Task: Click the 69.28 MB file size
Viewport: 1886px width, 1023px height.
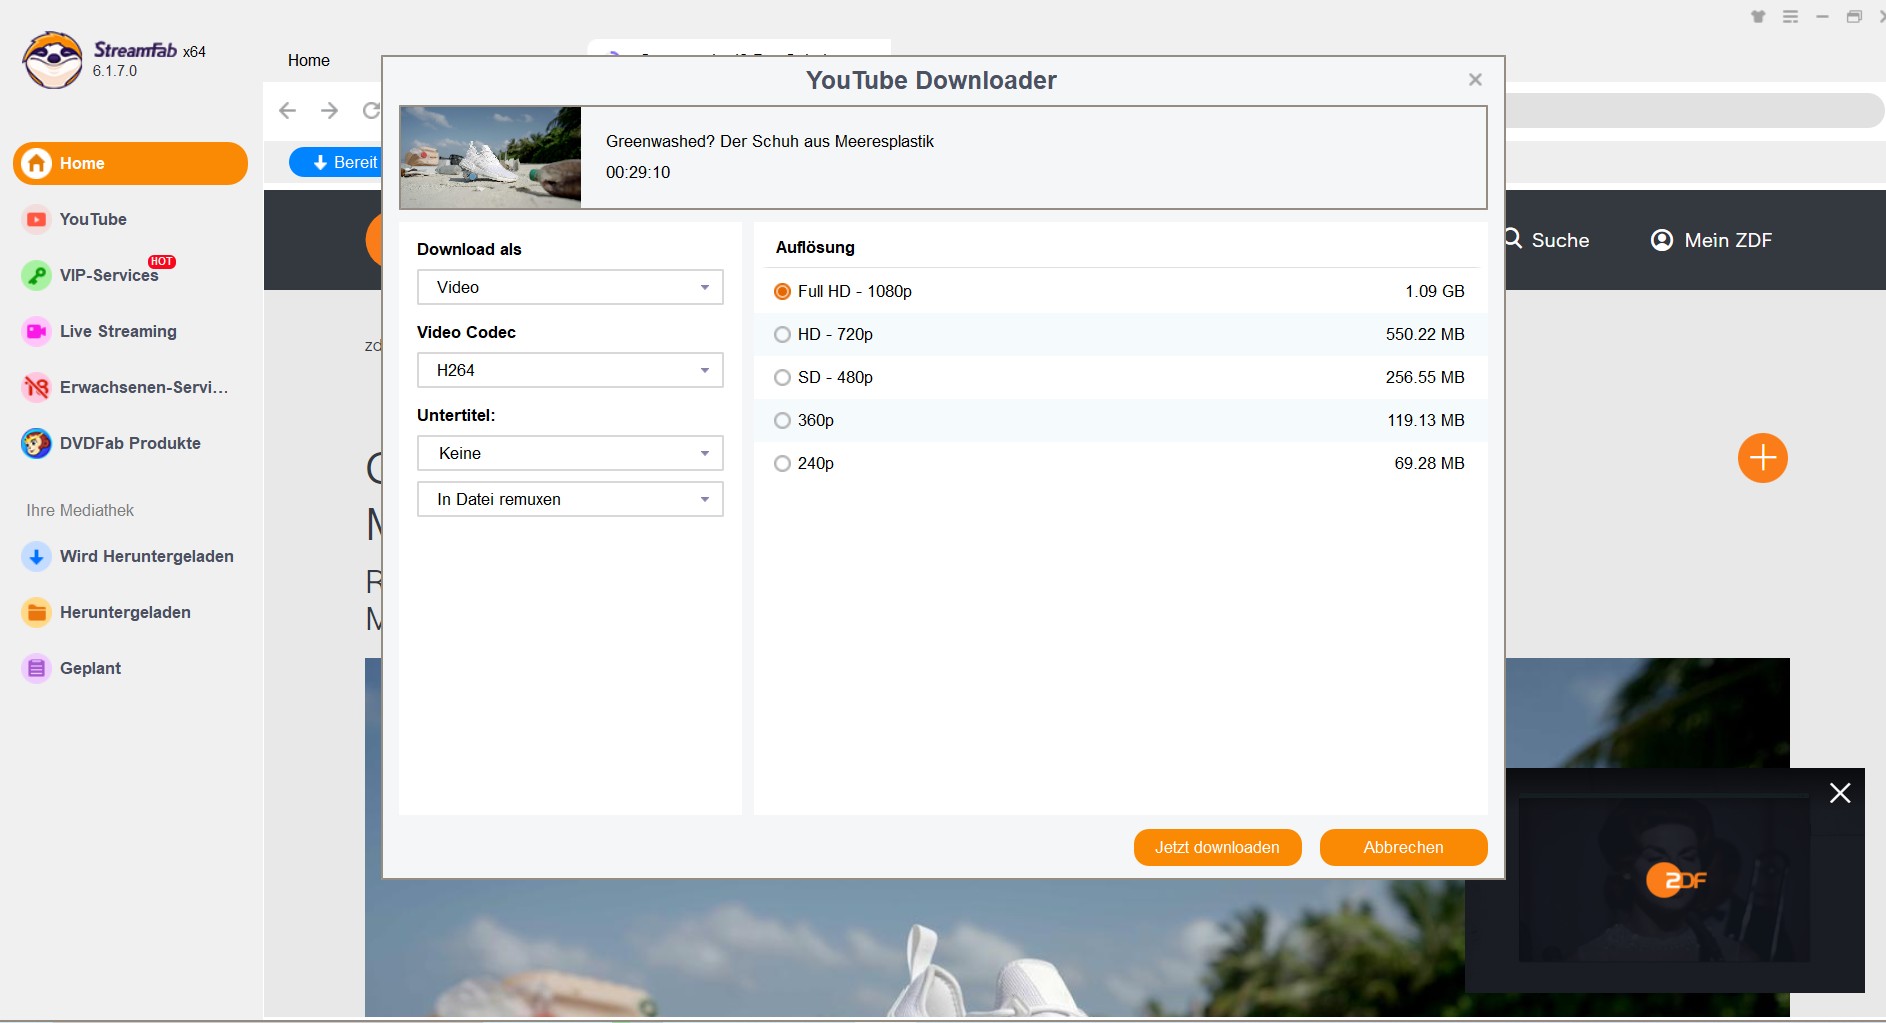Action: pyautogui.click(x=1429, y=463)
